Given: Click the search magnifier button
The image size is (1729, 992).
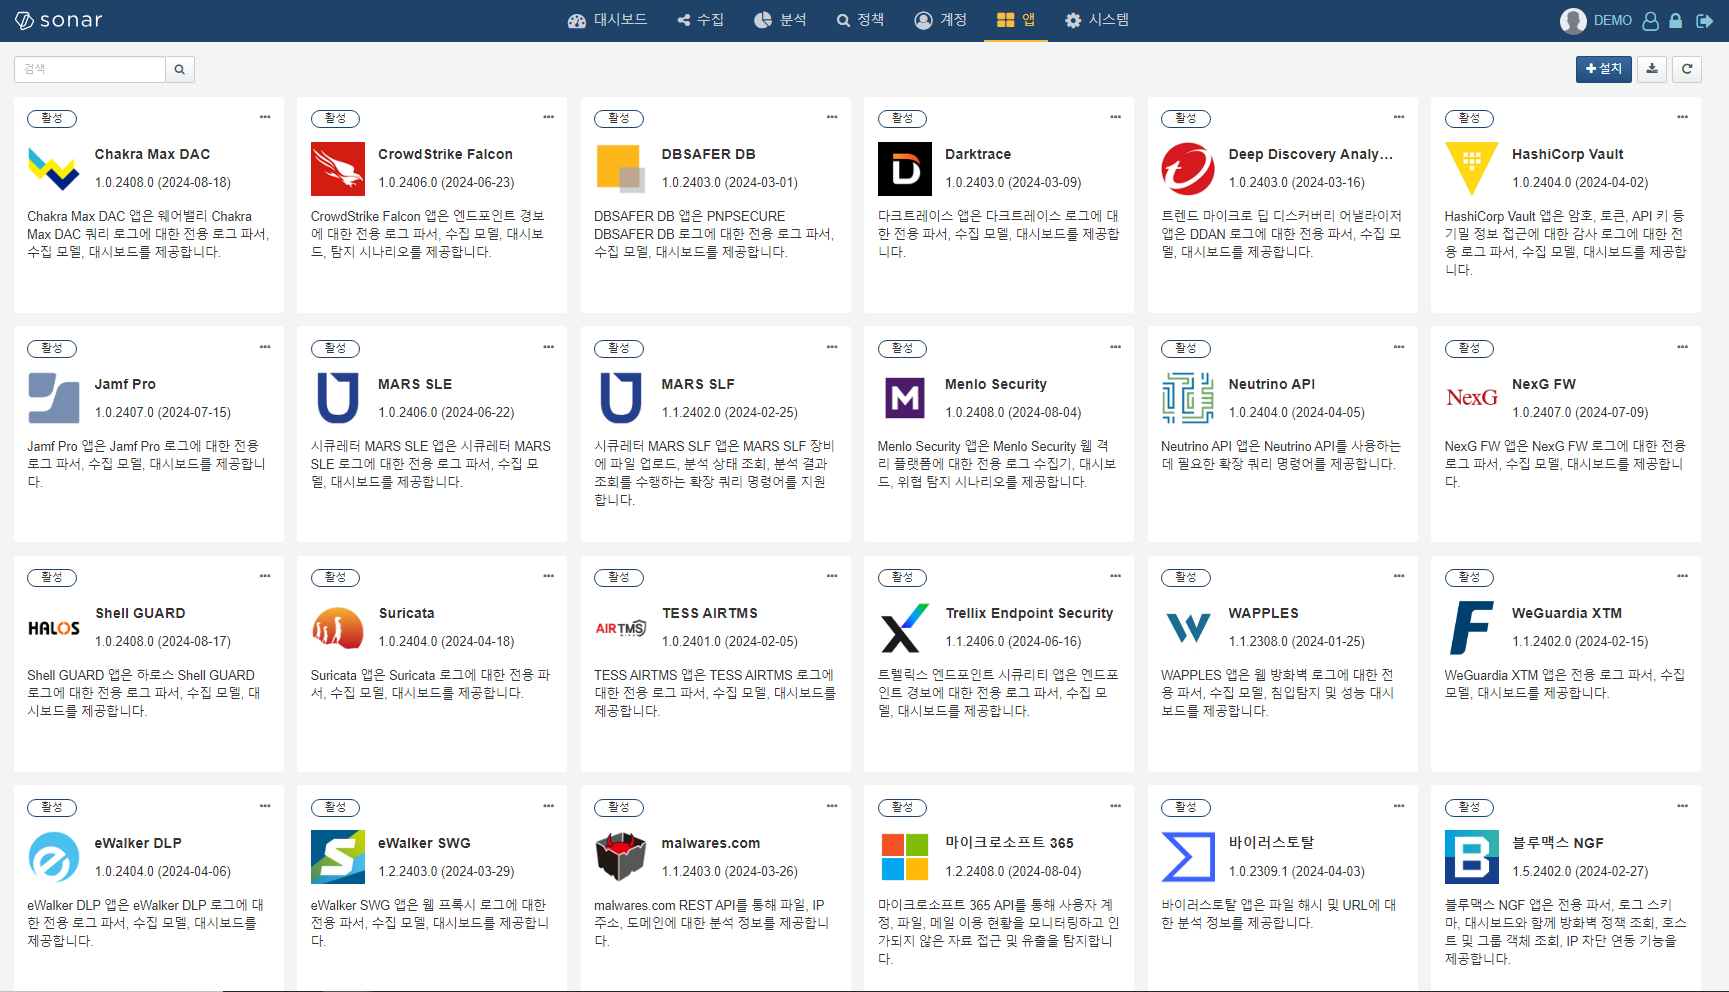Looking at the screenshot, I should pos(180,69).
